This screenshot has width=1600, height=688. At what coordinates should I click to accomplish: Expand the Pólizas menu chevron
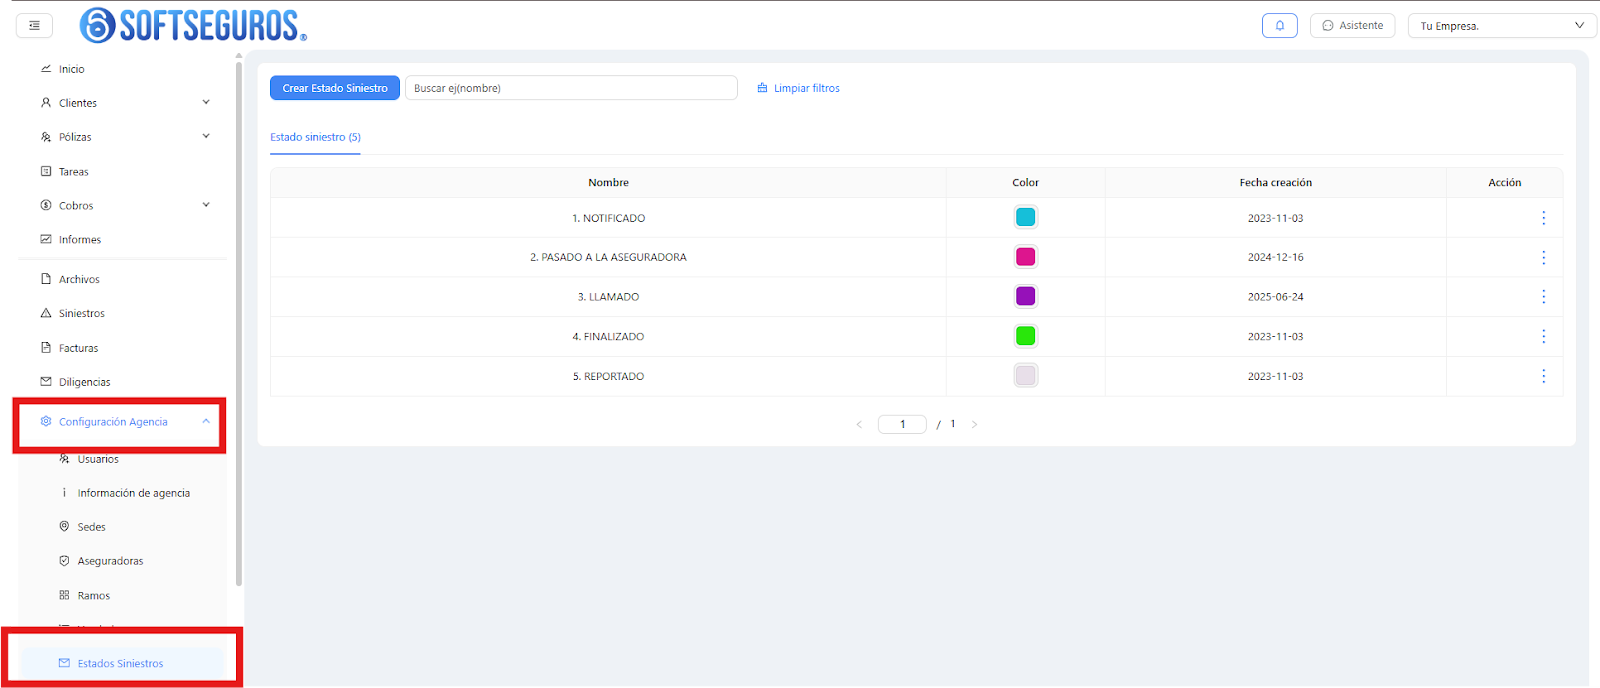(x=206, y=136)
